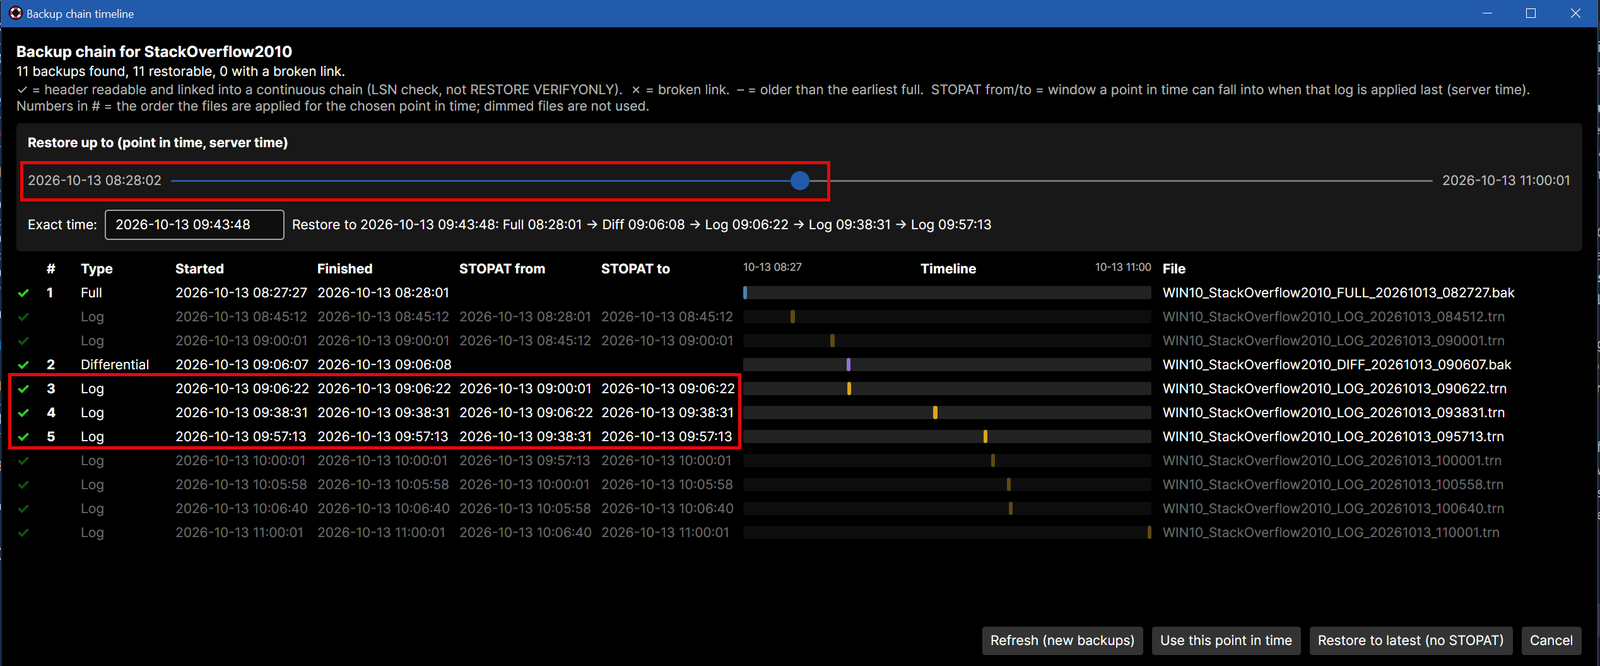
Task: Click the checkmark beside Log row number 3
Action: coord(23,389)
